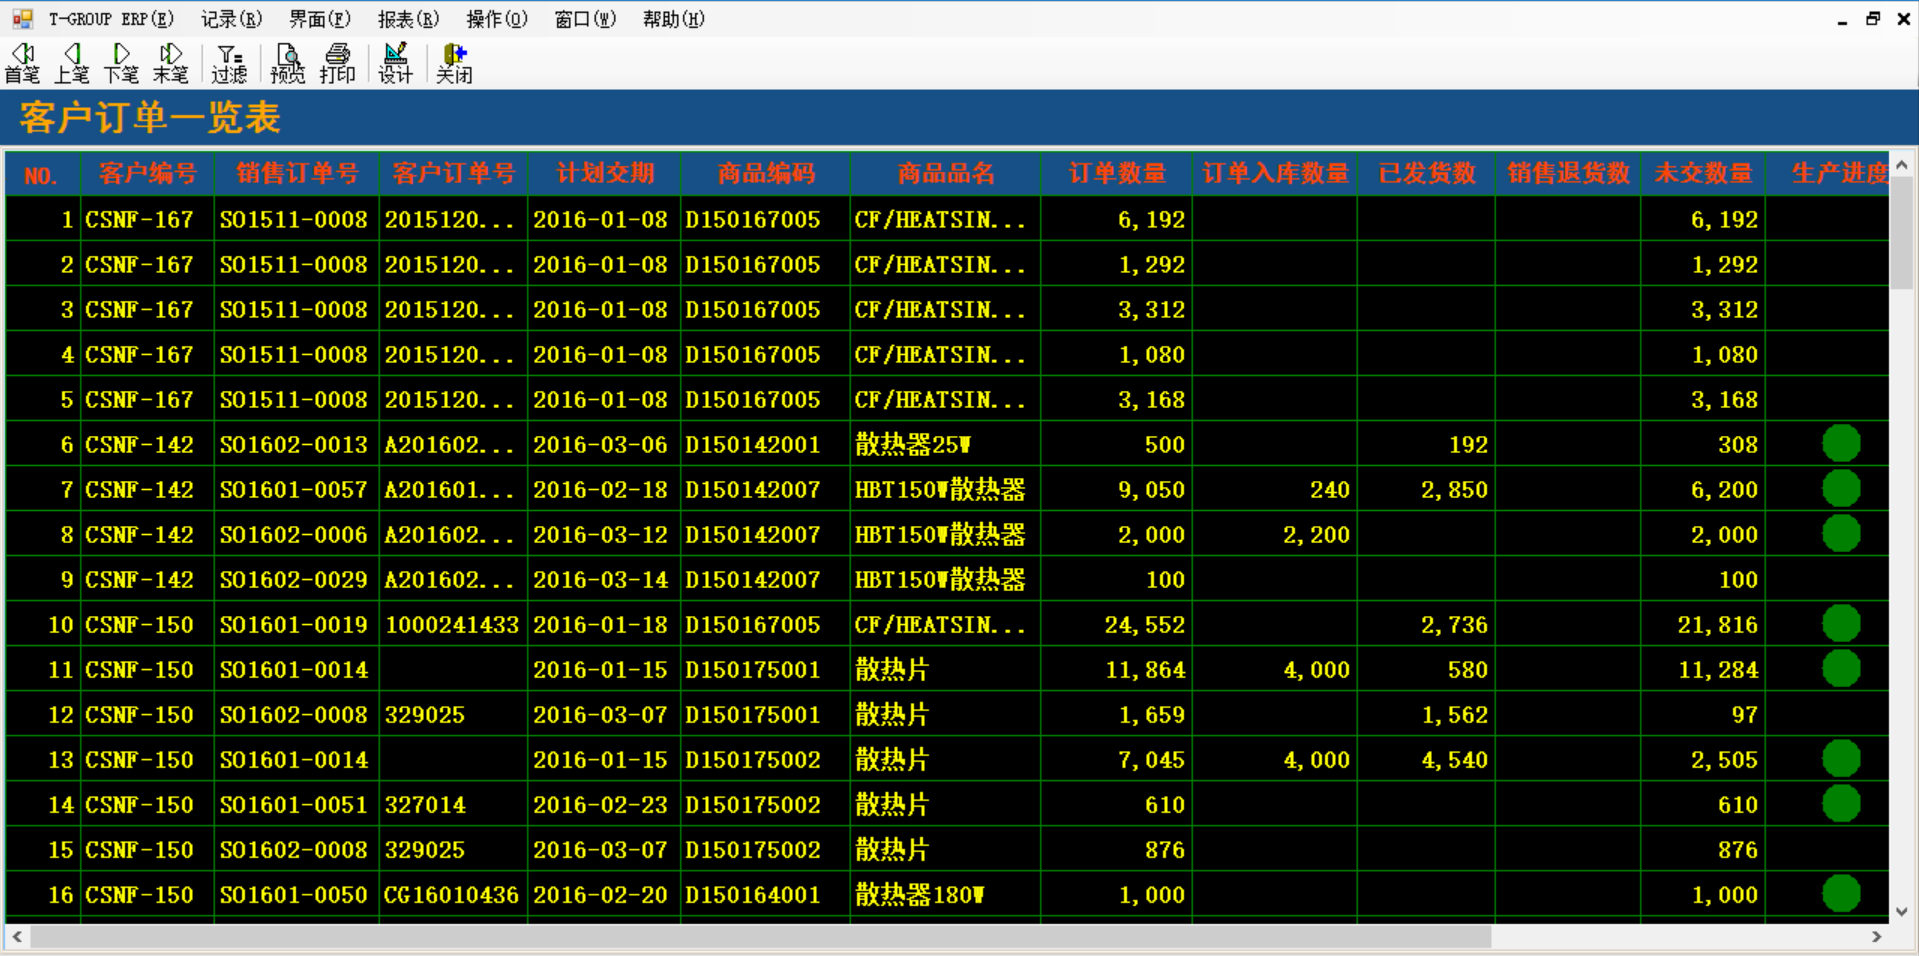The height and width of the screenshot is (956, 1919).
Task: Click green progress dot in row 6
Action: tap(1841, 443)
